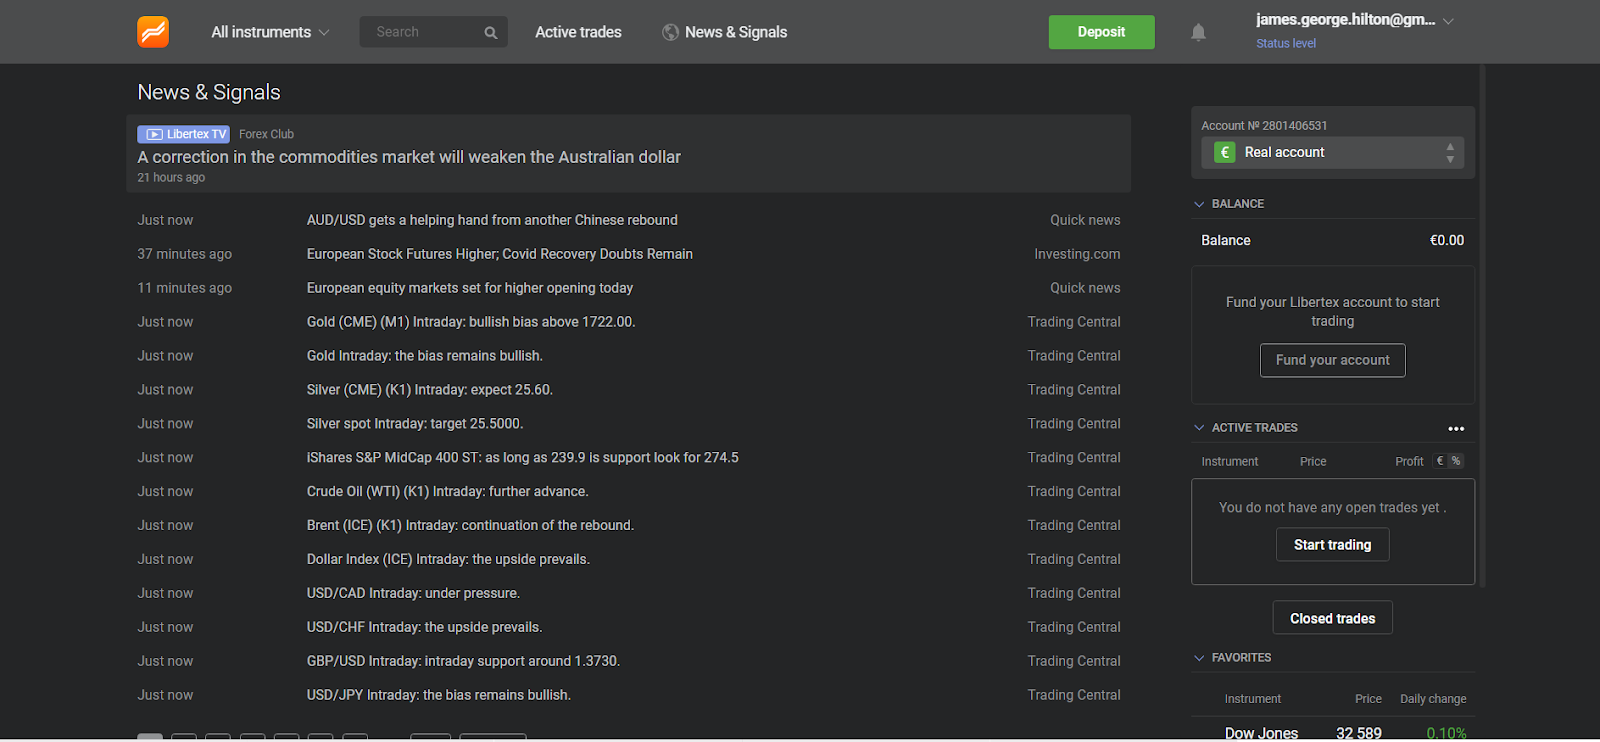Switch profit display to percent

(1456, 461)
